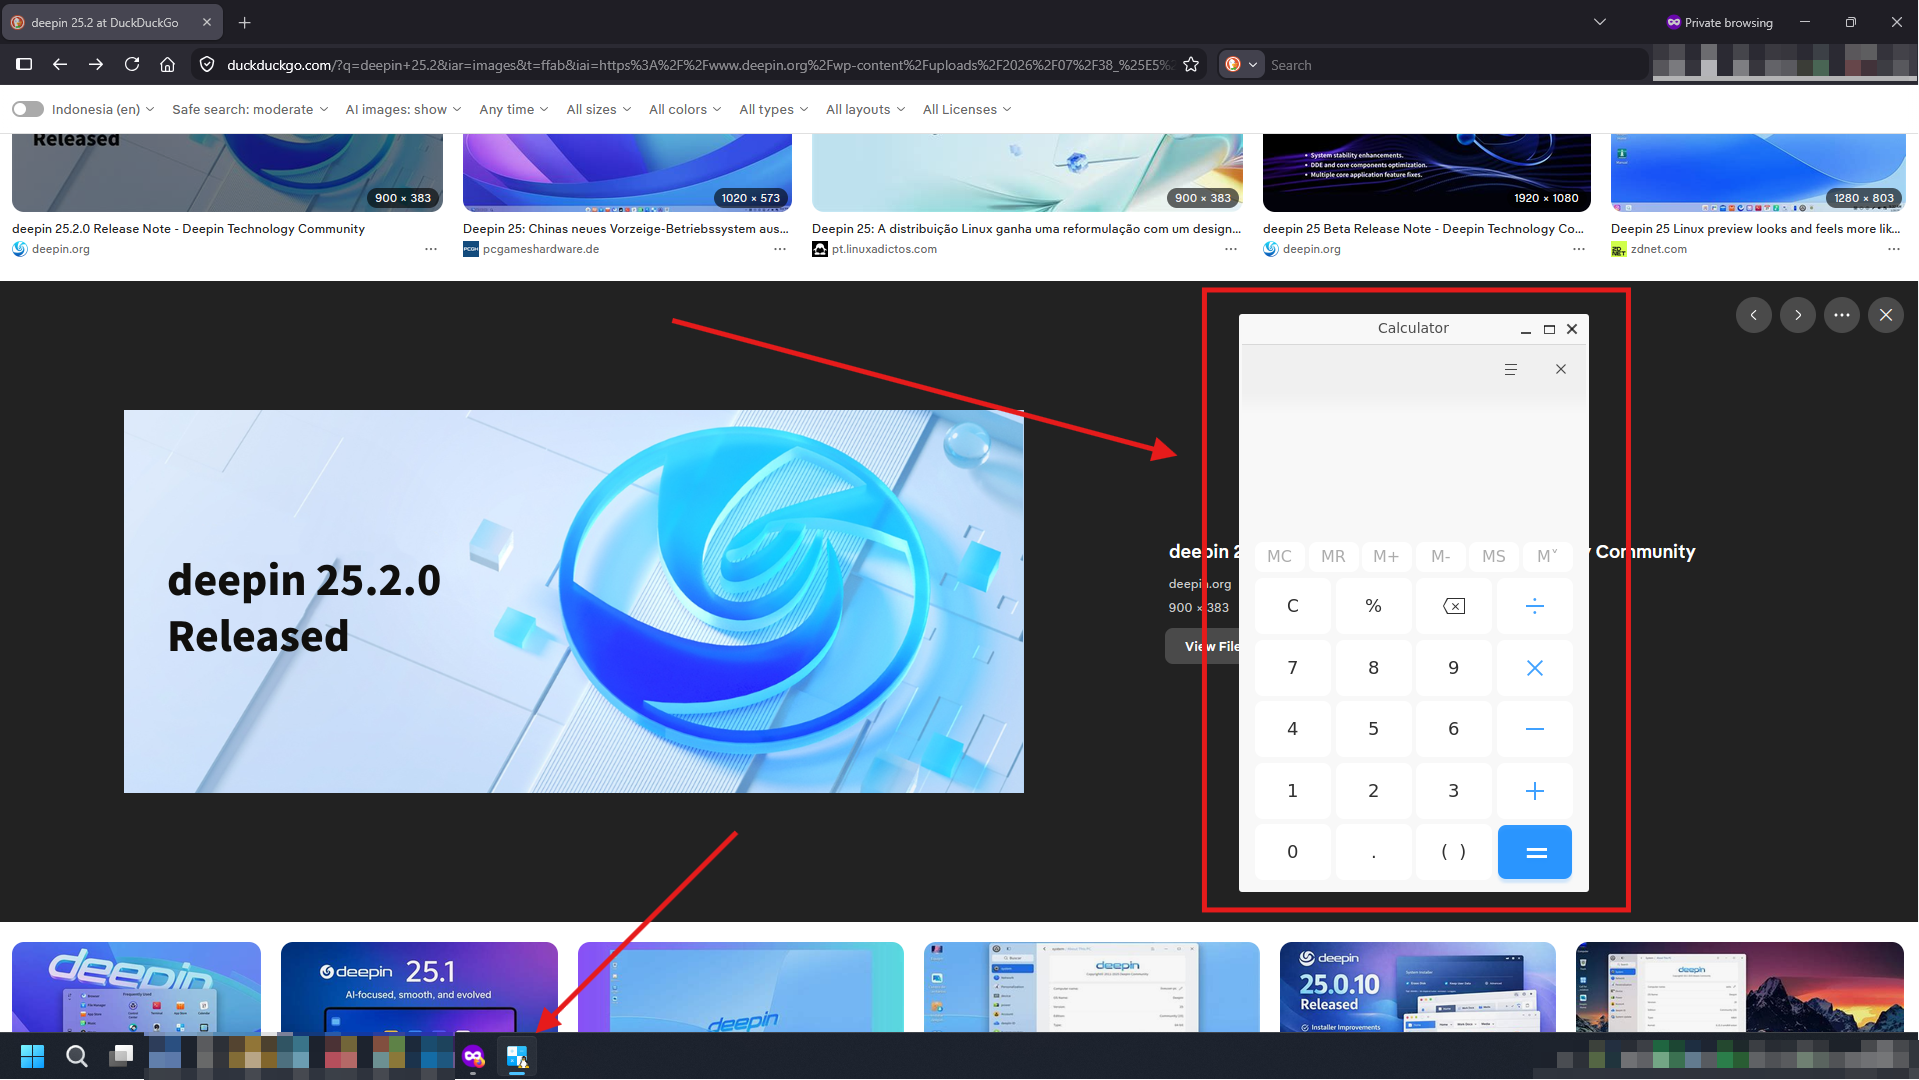Click the calculator multiply operator button

point(1534,668)
